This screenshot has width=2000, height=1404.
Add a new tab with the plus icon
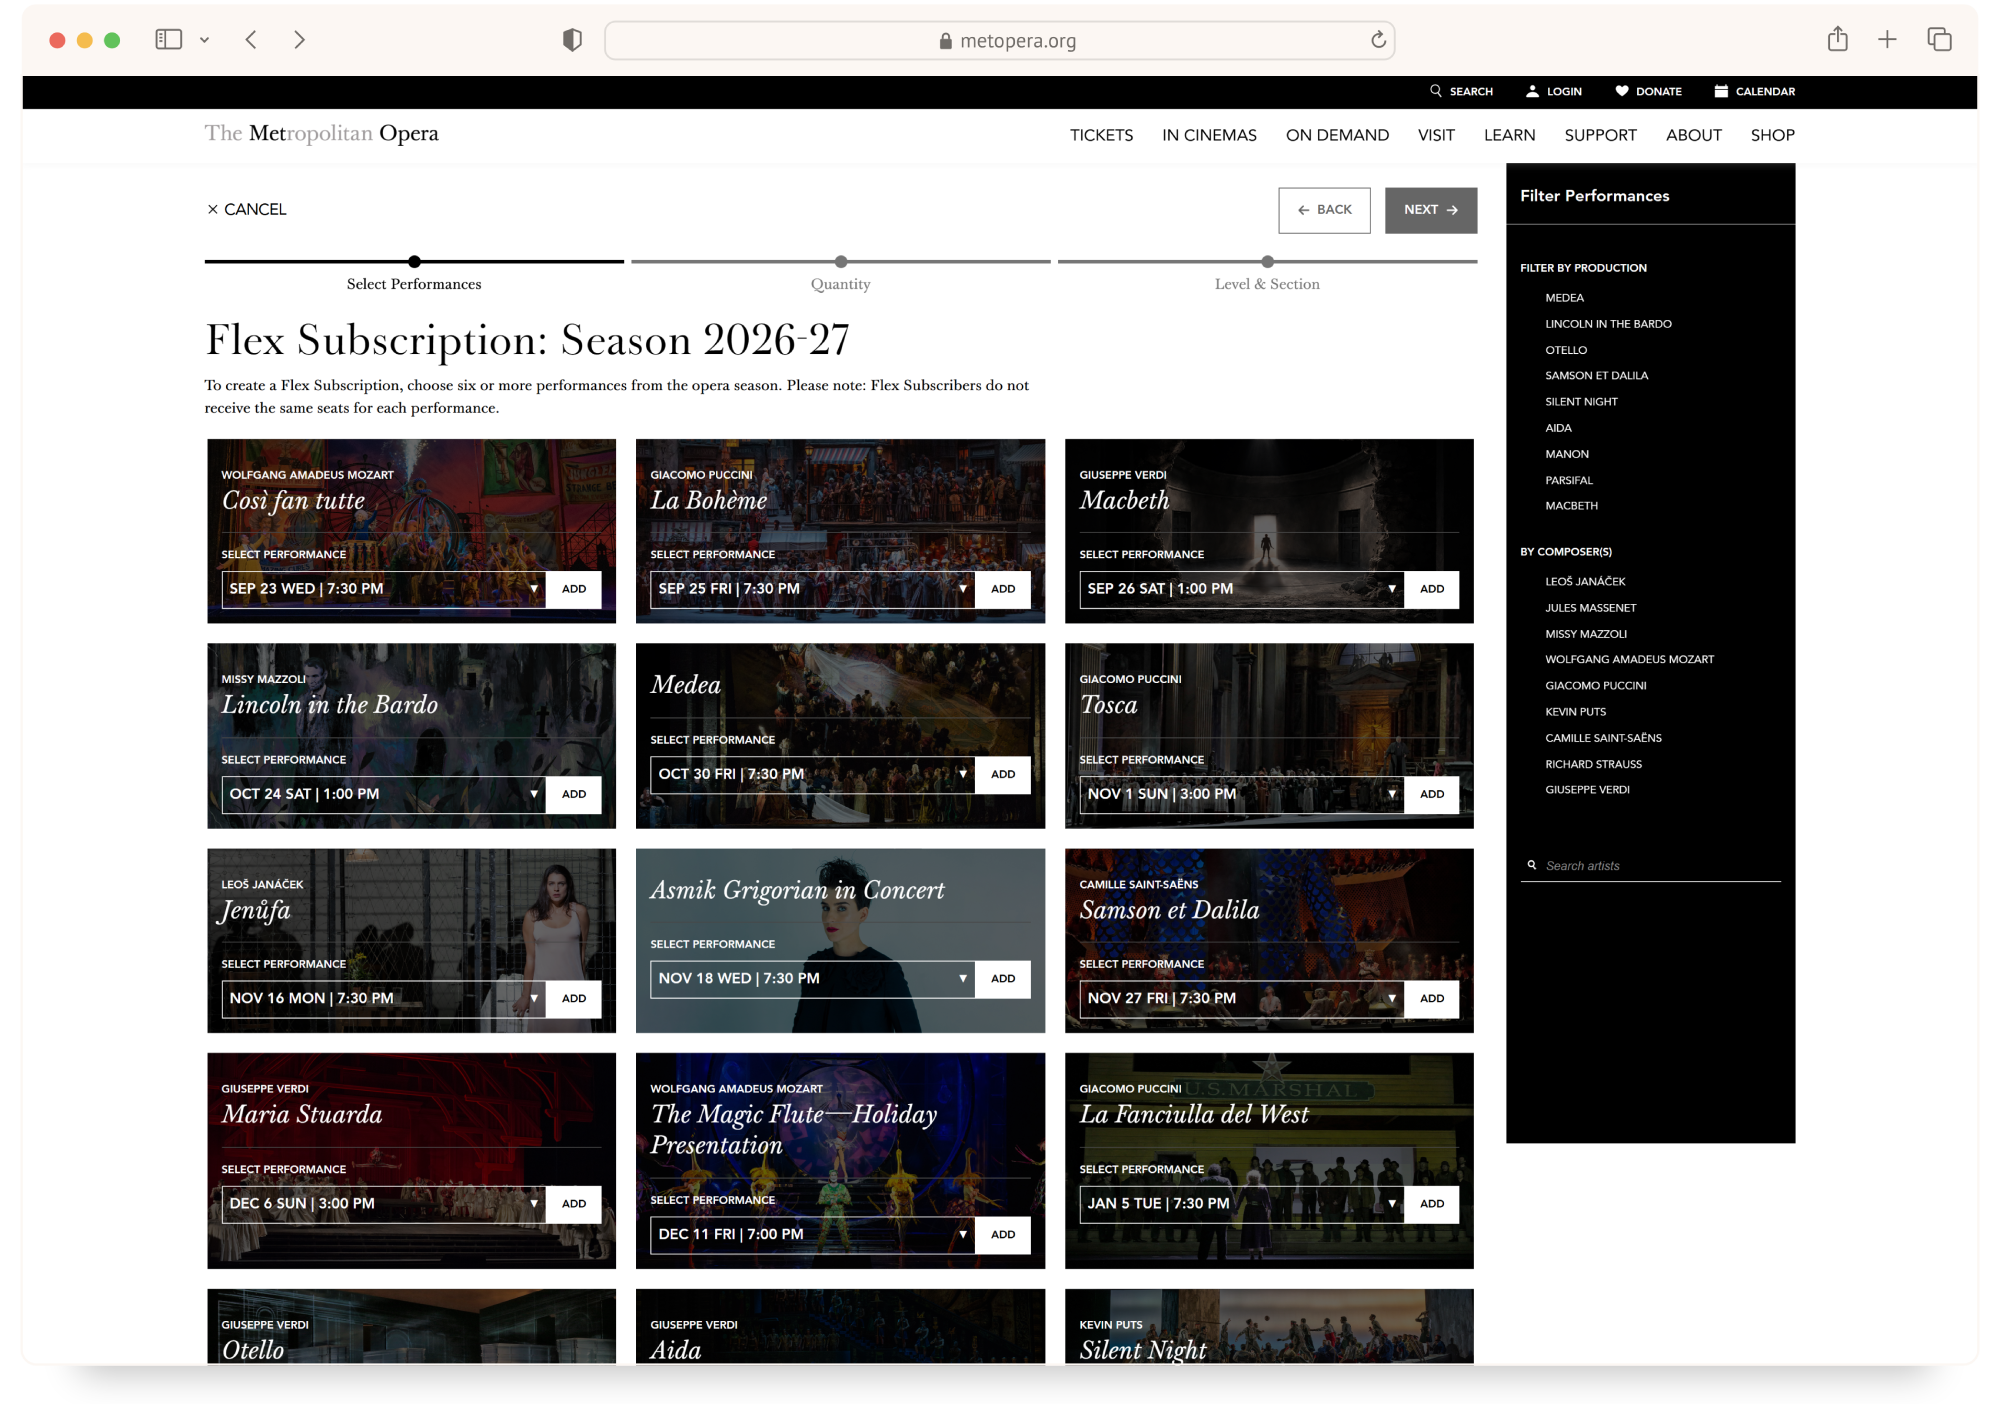(1887, 39)
